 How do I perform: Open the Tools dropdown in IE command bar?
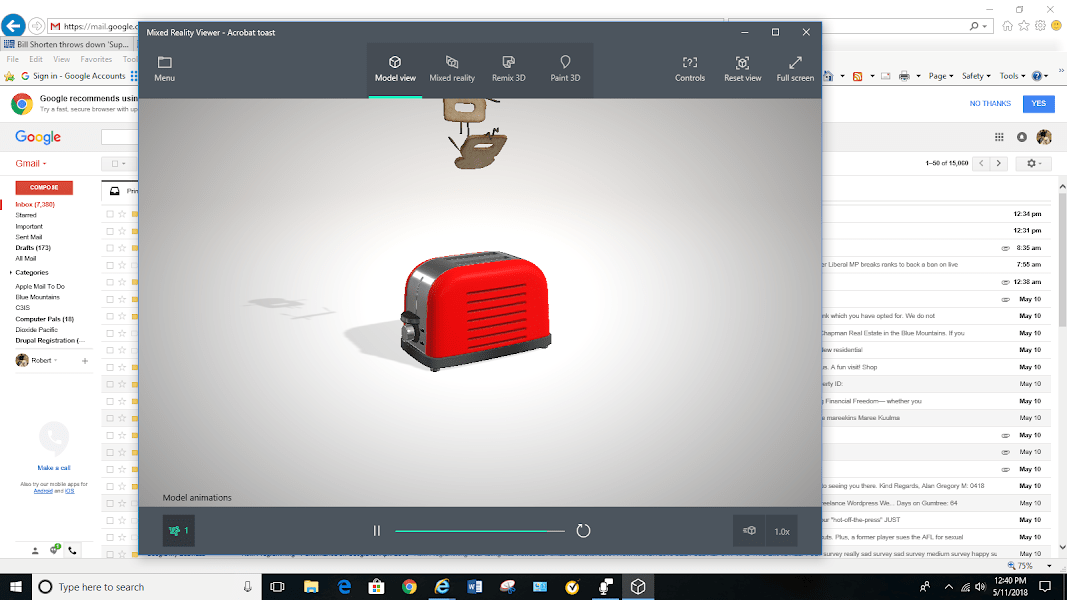pos(1012,76)
